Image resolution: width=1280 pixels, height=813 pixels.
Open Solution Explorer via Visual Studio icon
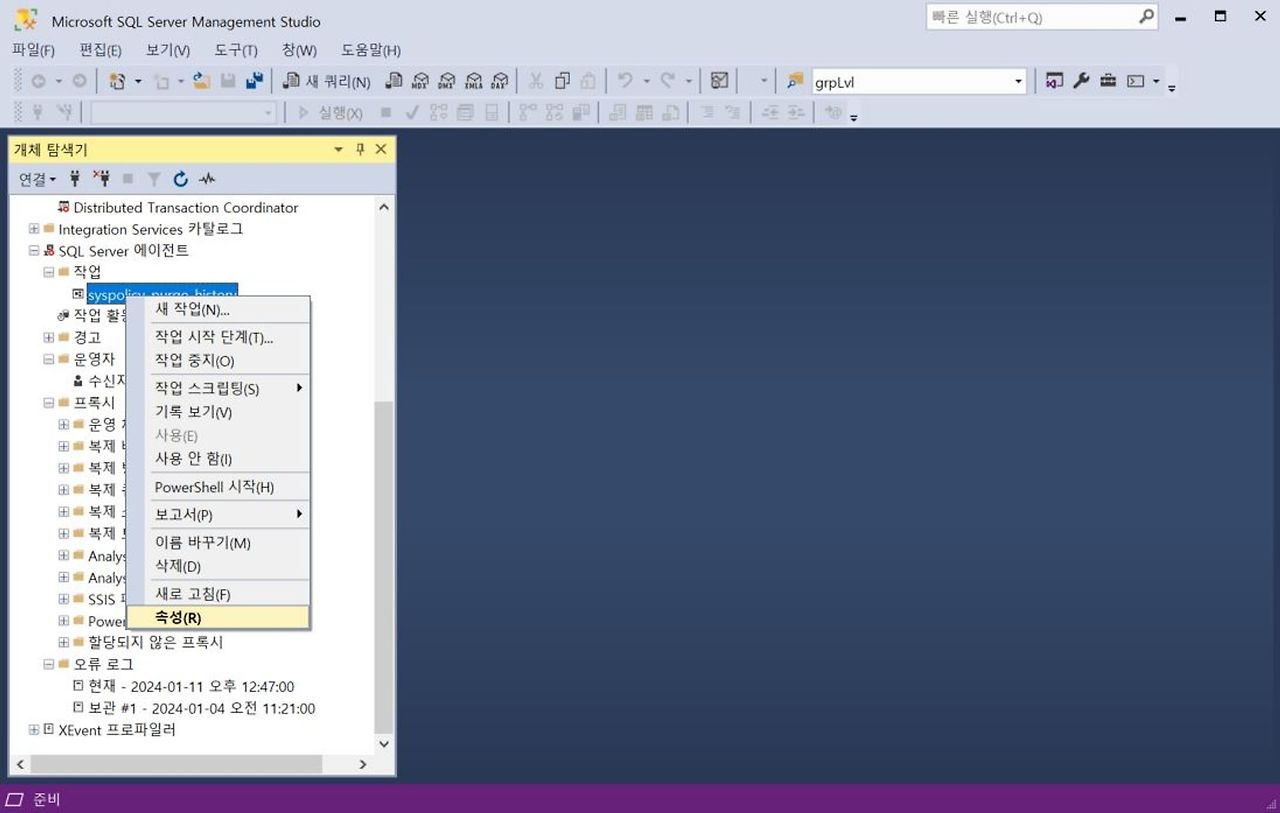pyautogui.click(x=1054, y=81)
